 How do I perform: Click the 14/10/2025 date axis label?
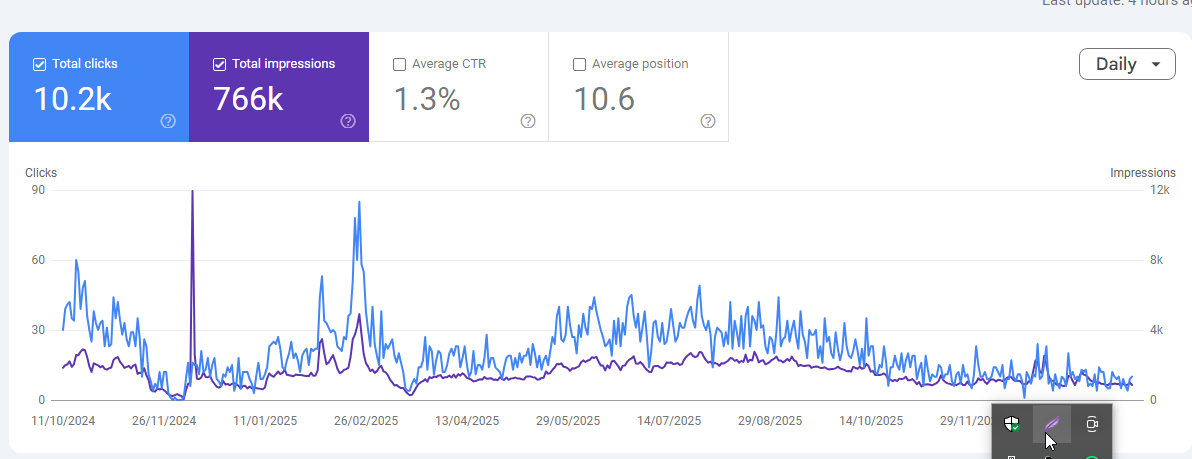click(x=871, y=420)
